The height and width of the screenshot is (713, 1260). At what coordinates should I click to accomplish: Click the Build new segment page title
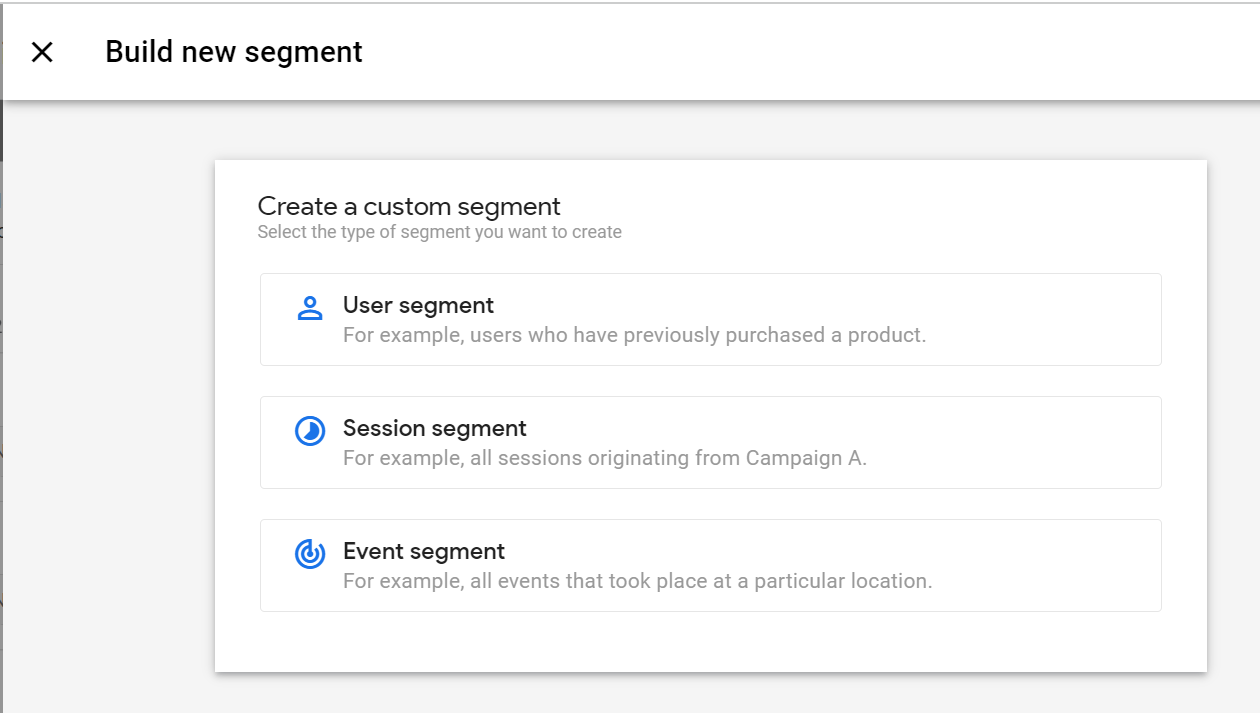(x=234, y=52)
